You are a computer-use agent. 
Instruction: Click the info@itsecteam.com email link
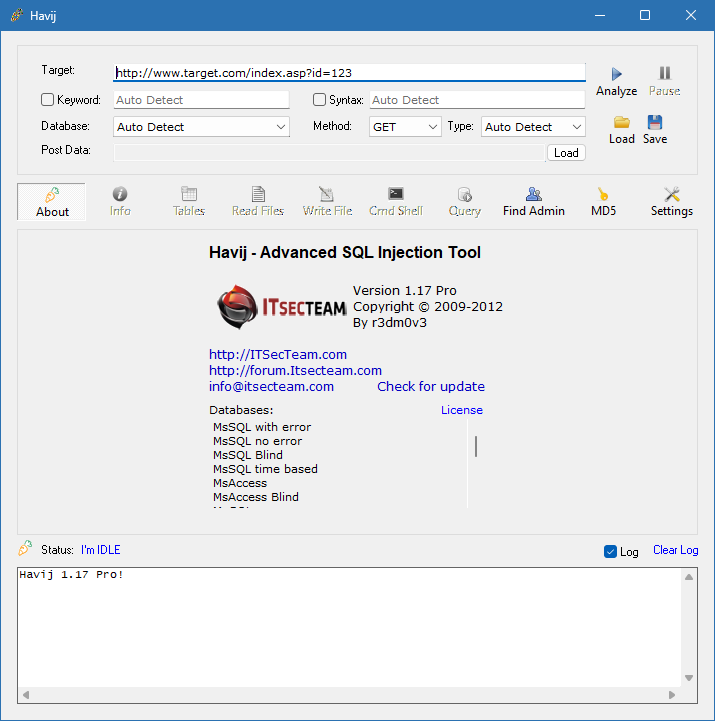pyautogui.click(x=271, y=386)
